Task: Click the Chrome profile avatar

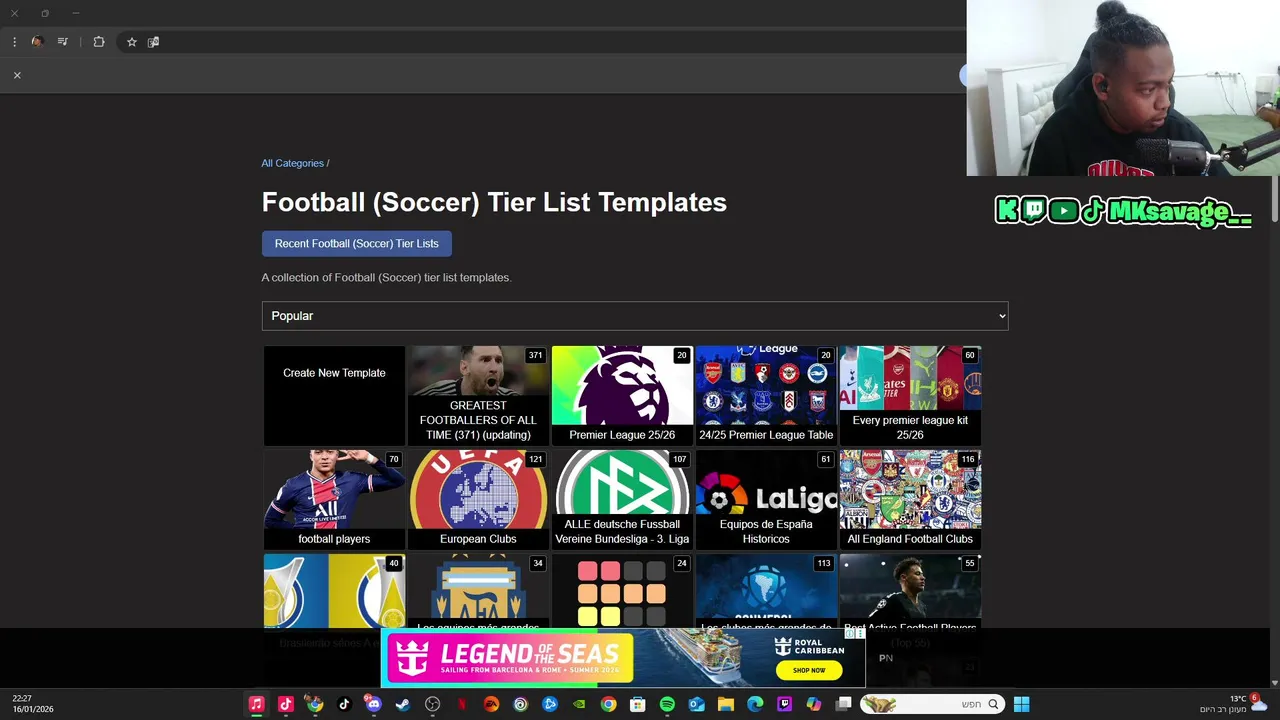Action: (37, 42)
